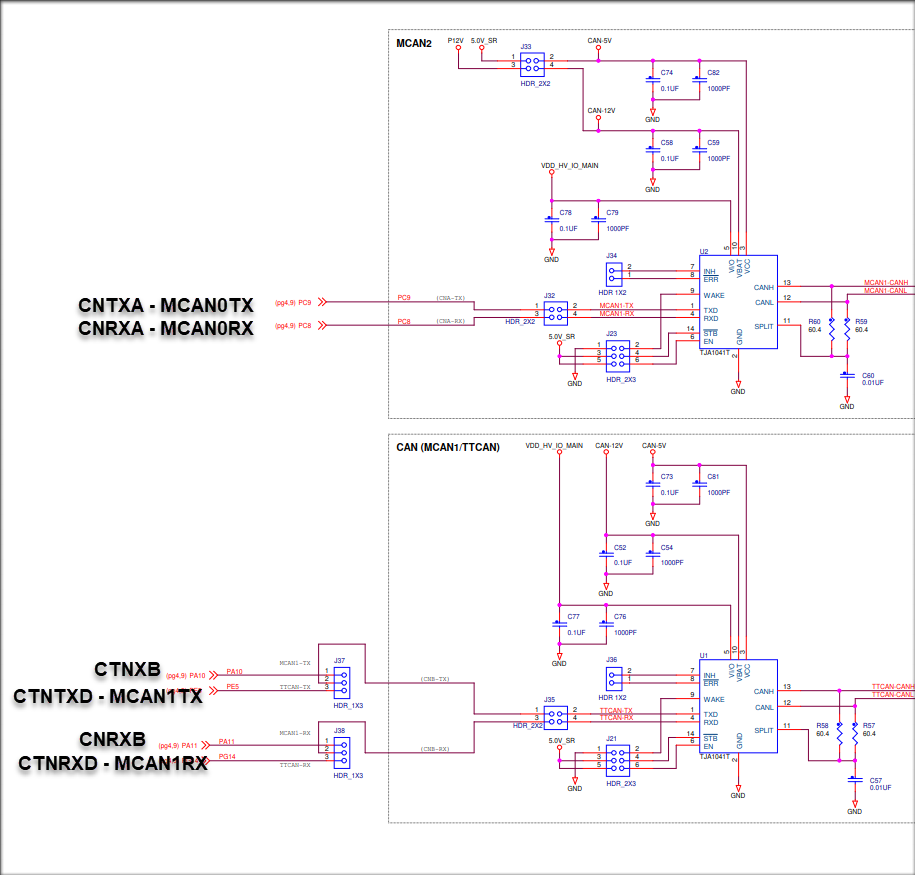Image resolution: width=915 pixels, height=875 pixels.
Task: Click the red TTCAN-TX label beside J35
Action: coord(616,710)
